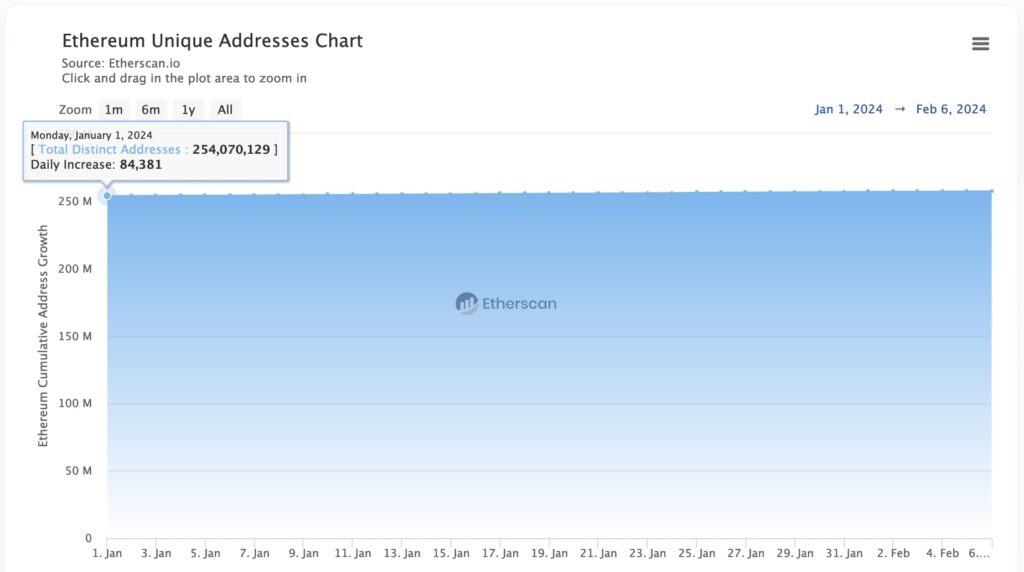Click the 50 M y-axis label
Viewport: 1024px width, 572px height.
click(x=78, y=471)
